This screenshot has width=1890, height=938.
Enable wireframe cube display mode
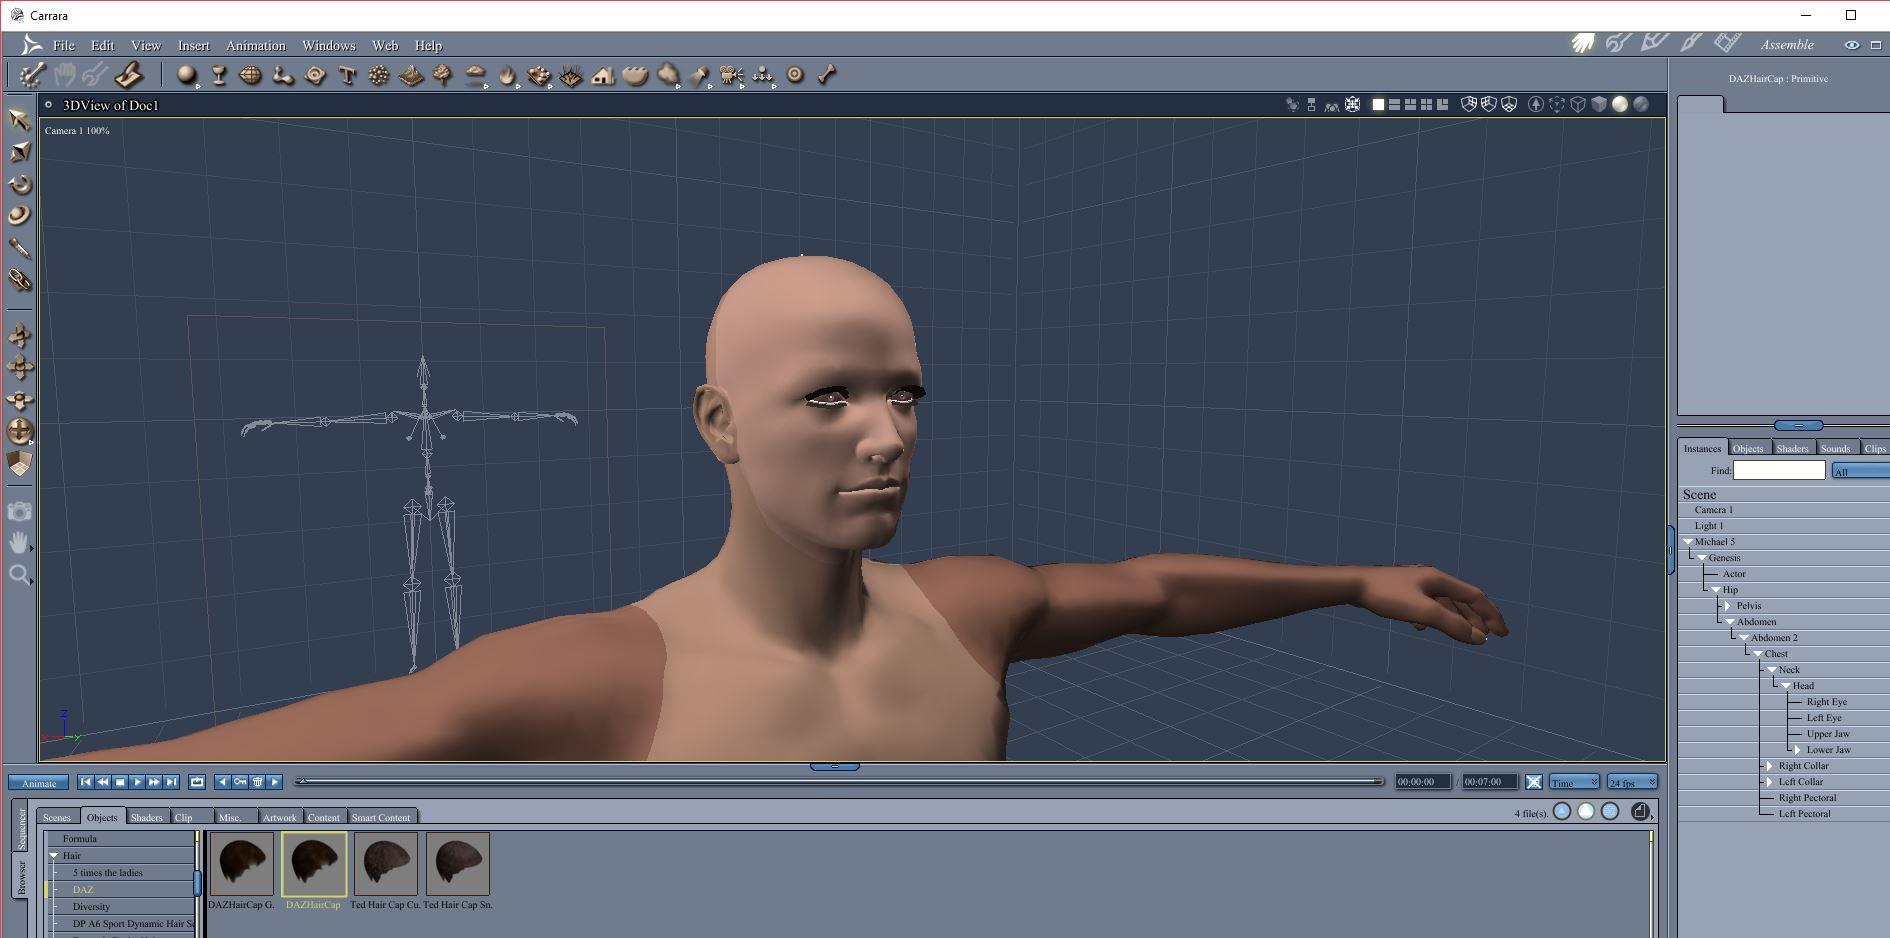pos(1578,104)
